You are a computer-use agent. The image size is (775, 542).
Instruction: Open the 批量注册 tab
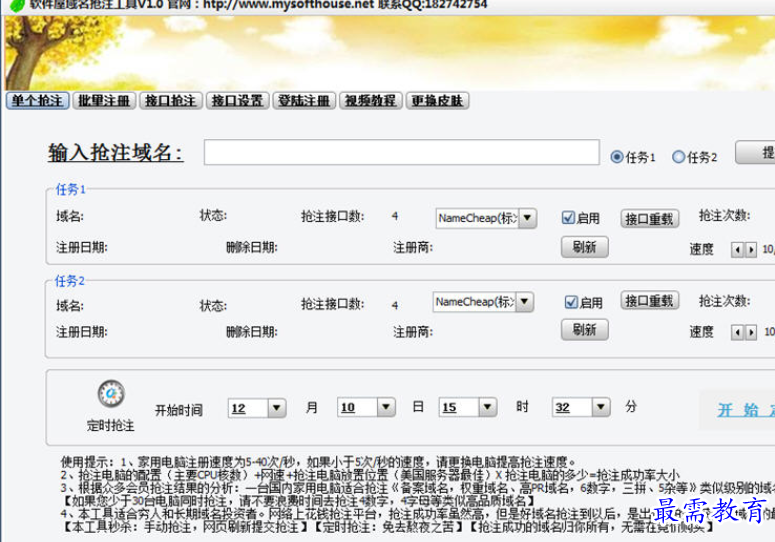tap(104, 101)
